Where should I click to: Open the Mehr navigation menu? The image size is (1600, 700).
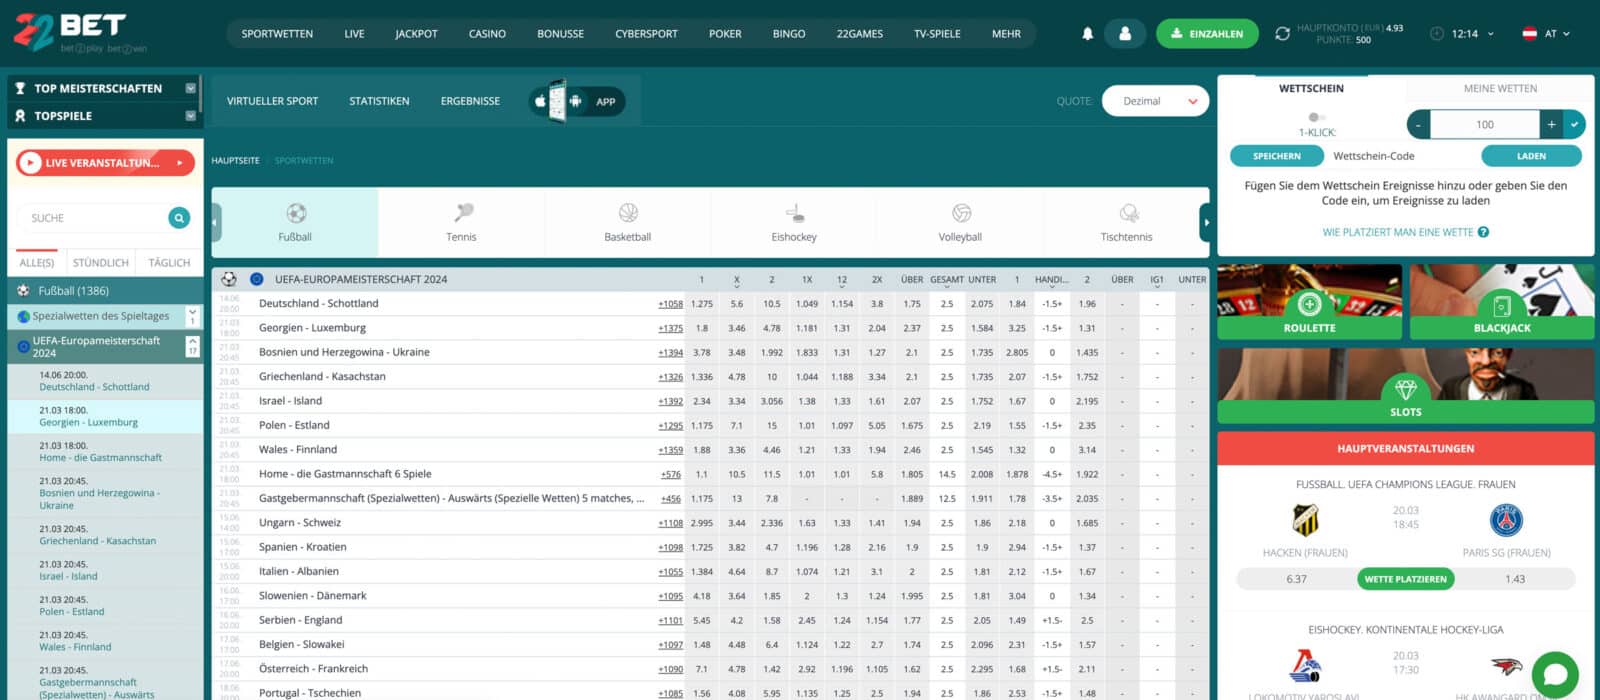coord(1006,34)
